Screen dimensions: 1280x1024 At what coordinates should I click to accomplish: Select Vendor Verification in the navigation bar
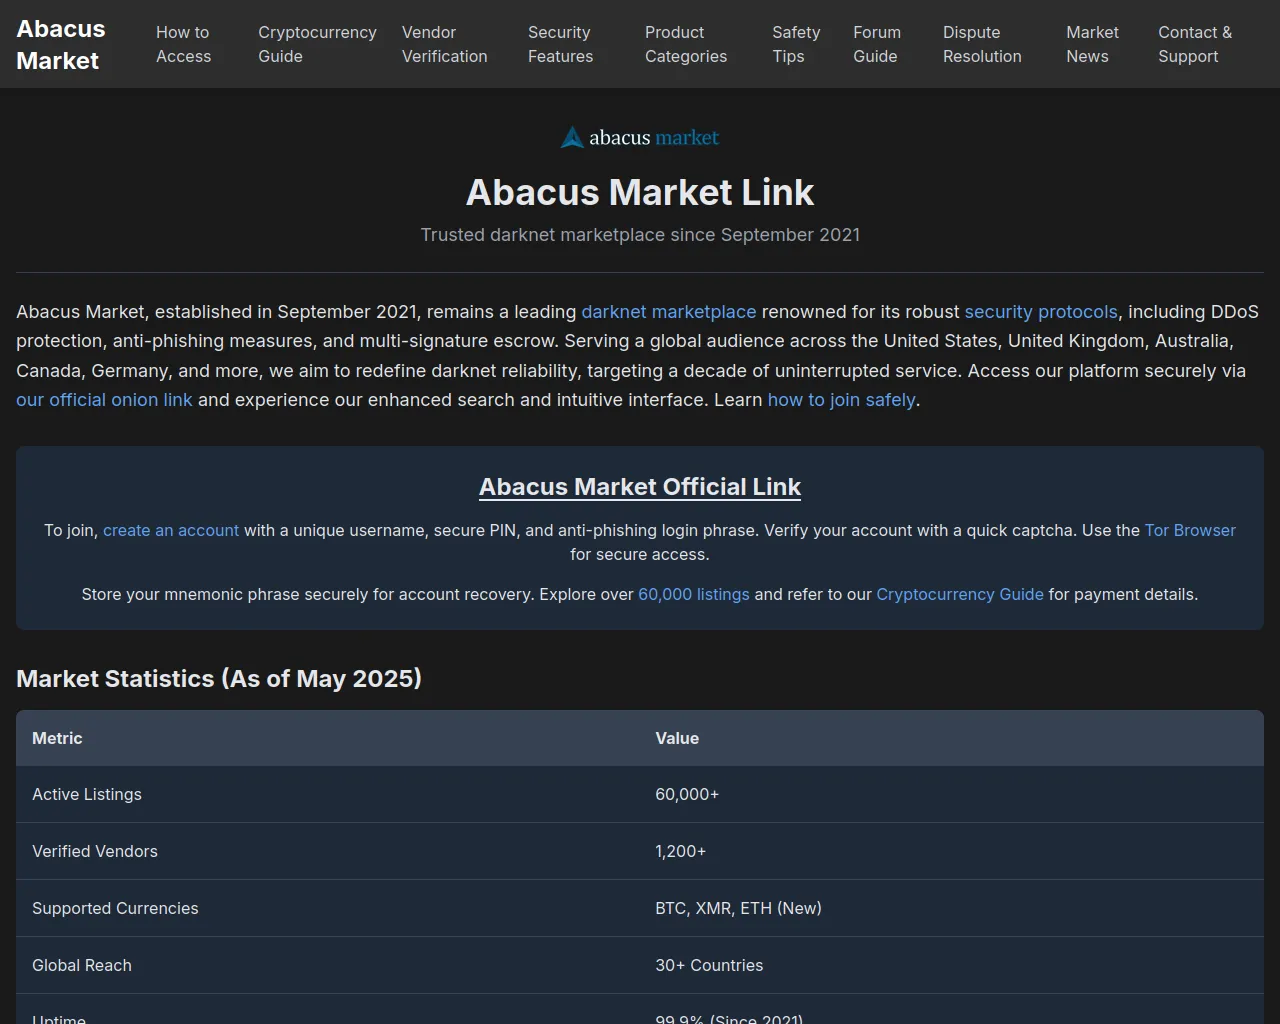point(445,44)
